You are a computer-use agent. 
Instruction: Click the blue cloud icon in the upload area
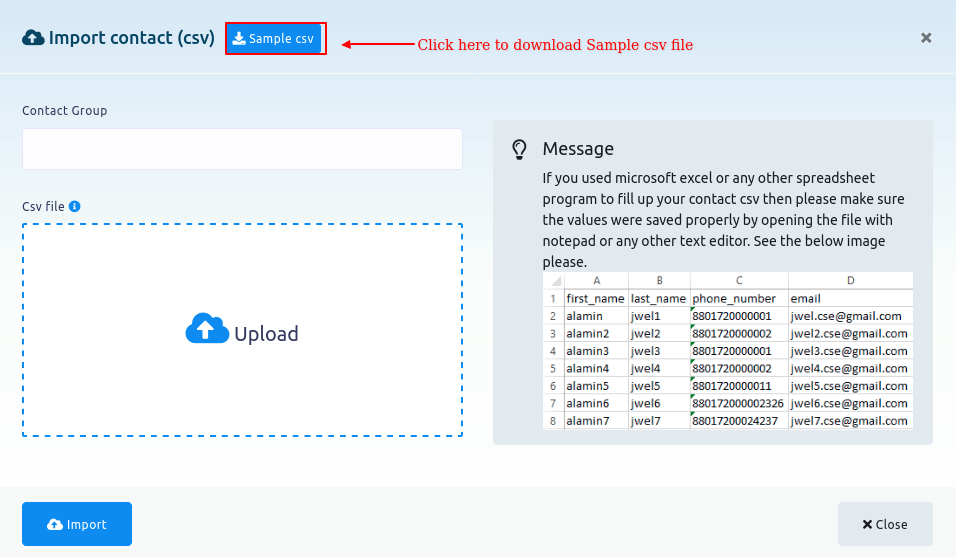pyautogui.click(x=206, y=330)
